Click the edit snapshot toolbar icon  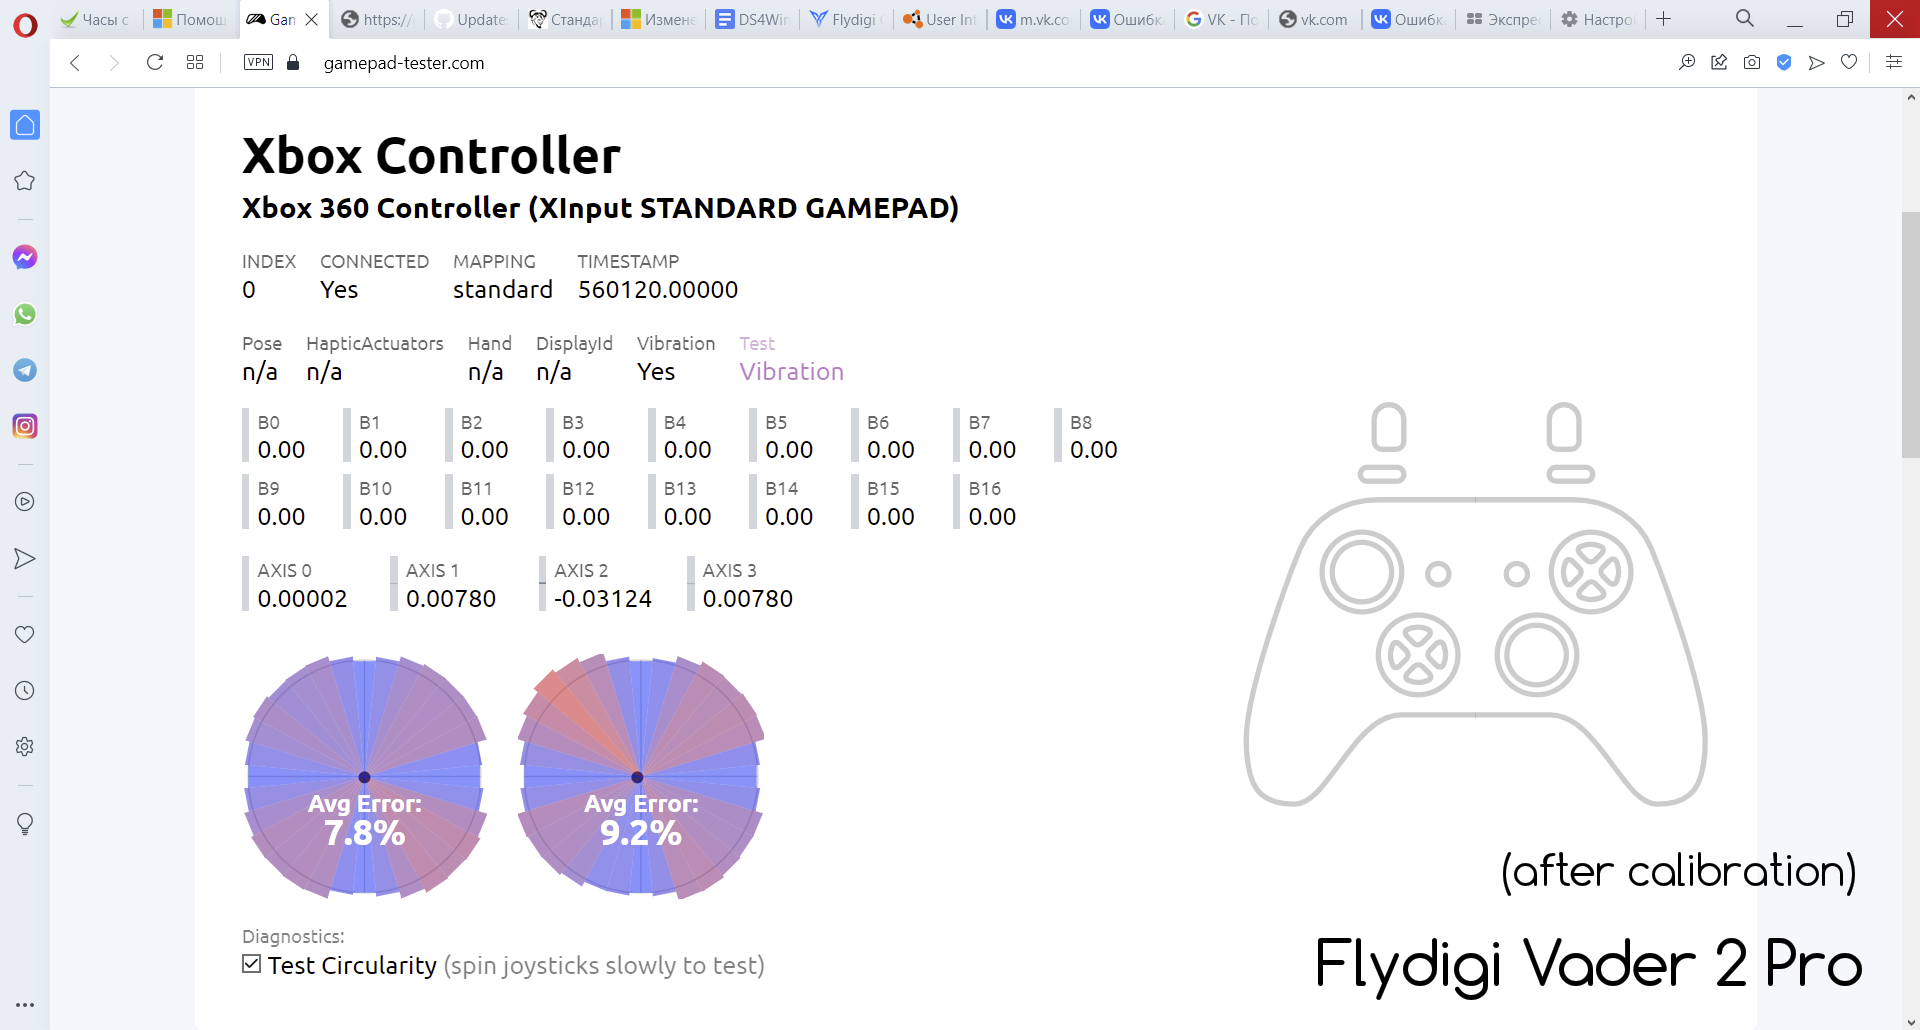point(1719,63)
